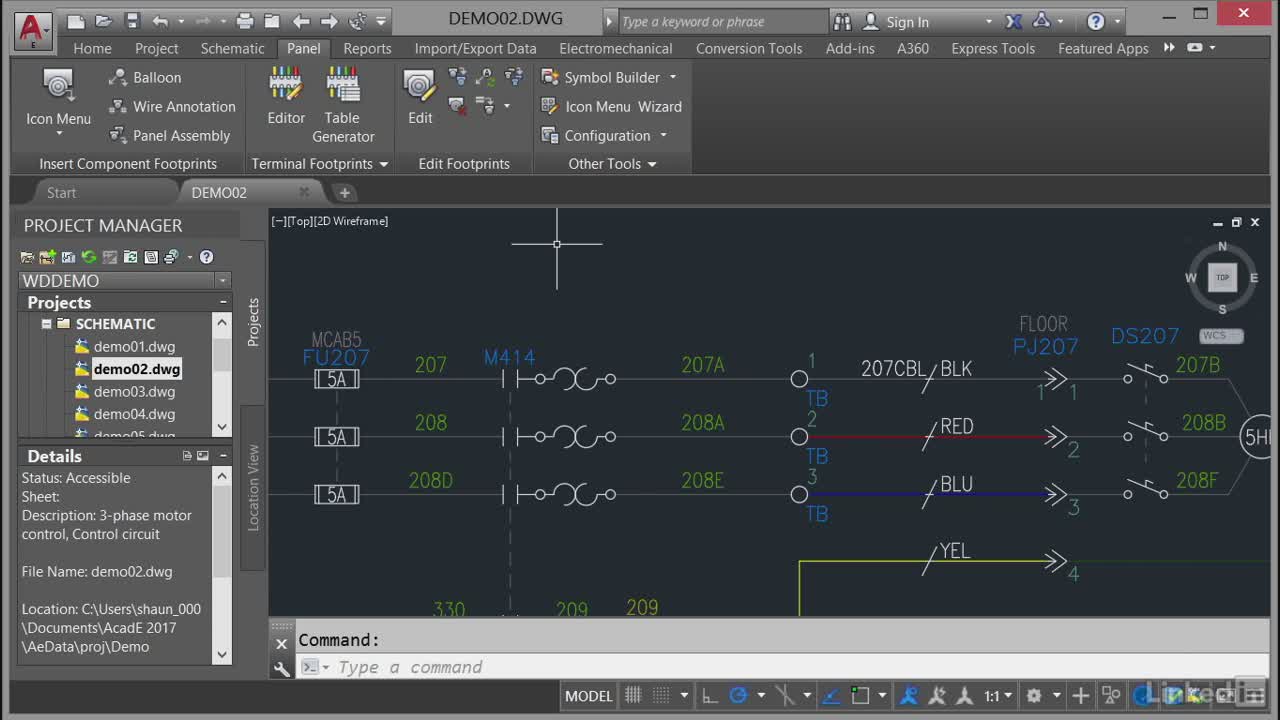This screenshot has width=1280, height=720.
Task: Switch to the Start document tab
Action: [61, 192]
